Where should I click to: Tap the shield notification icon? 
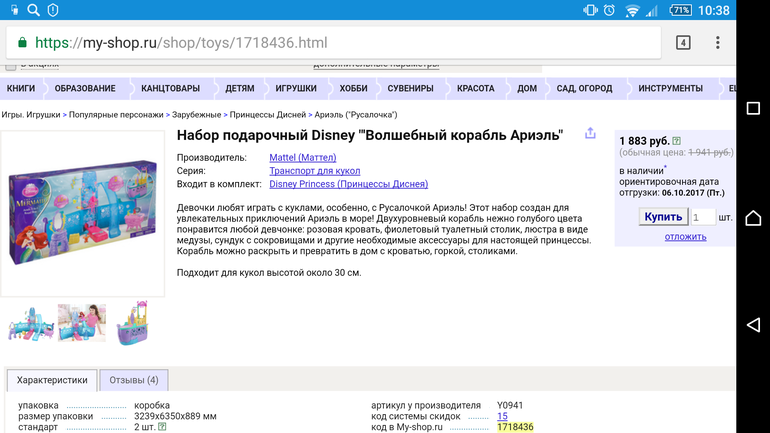tap(53, 10)
